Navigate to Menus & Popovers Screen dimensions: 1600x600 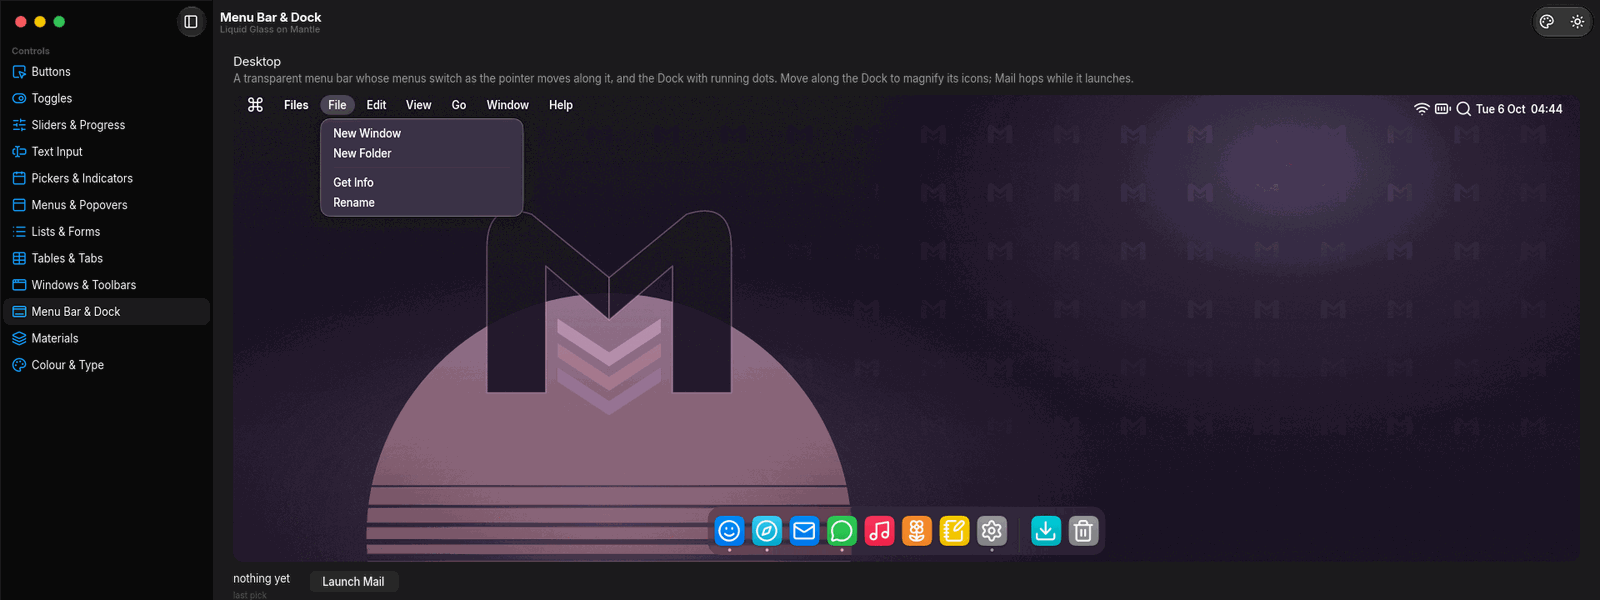point(106,205)
